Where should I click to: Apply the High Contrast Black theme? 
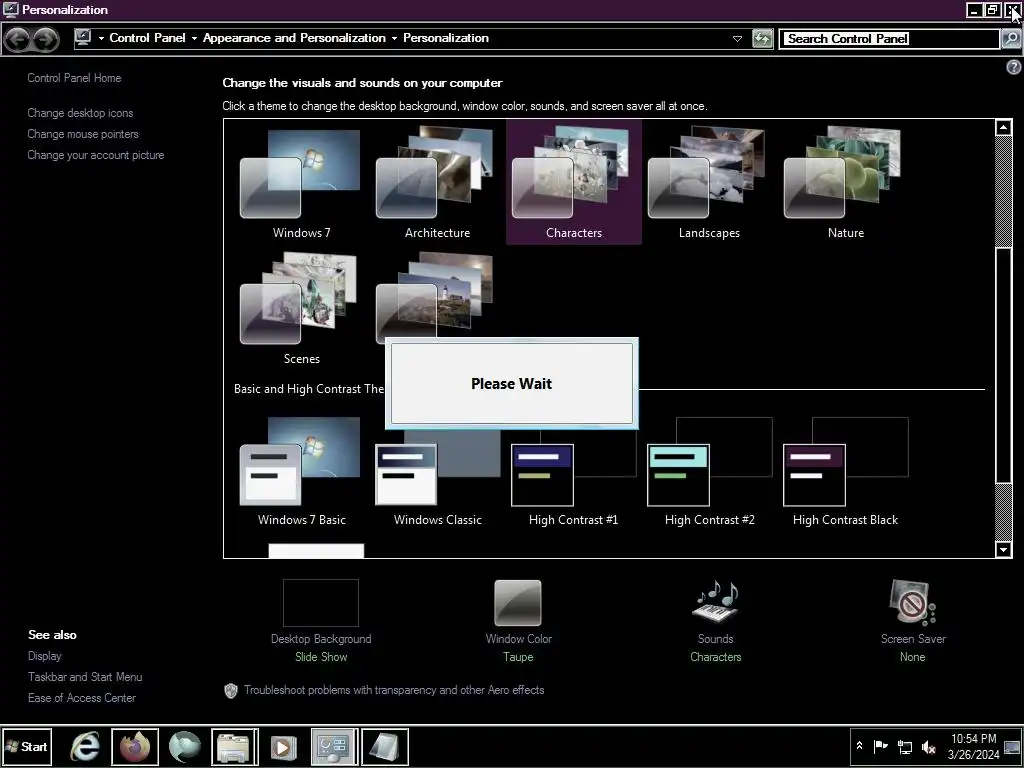846,472
